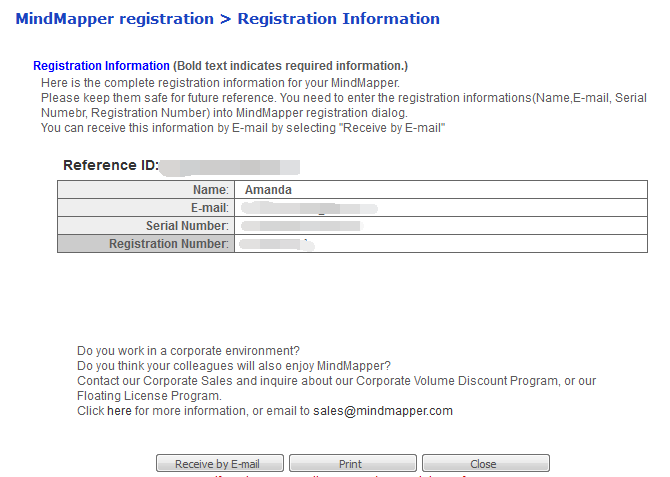The width and height of the screenshot is (670, 477).
Task: Click the bold text required information note
Action: pos(290,66)
